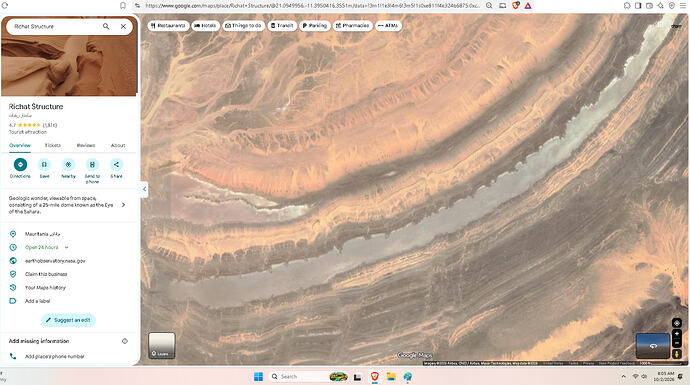This screenshot has height=385, width=690.
Task: Open the Layers map type thumbnail
Action: pyautogui.click(x=161, y=345)
